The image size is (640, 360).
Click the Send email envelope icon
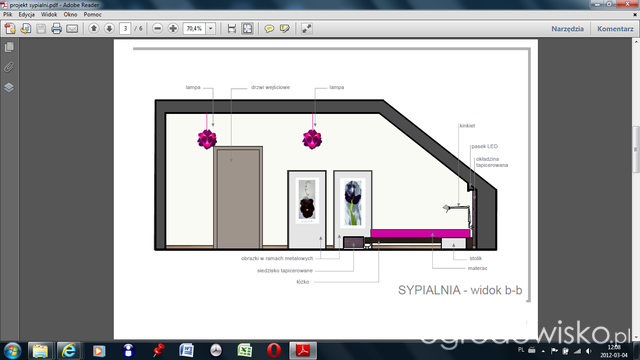click(72, 29)
